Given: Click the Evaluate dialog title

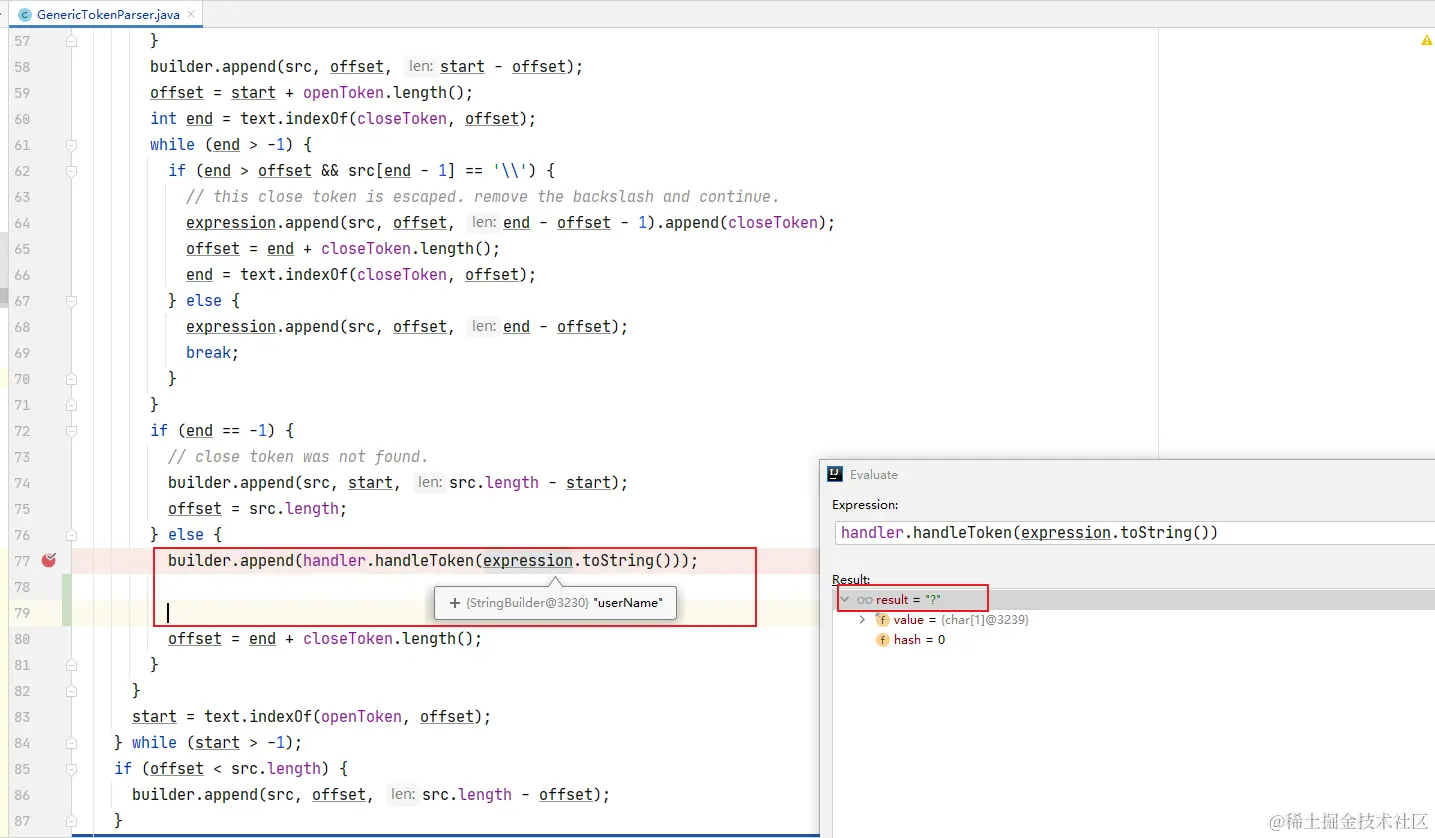Looking at the screenshot, I should click(874, 475).
